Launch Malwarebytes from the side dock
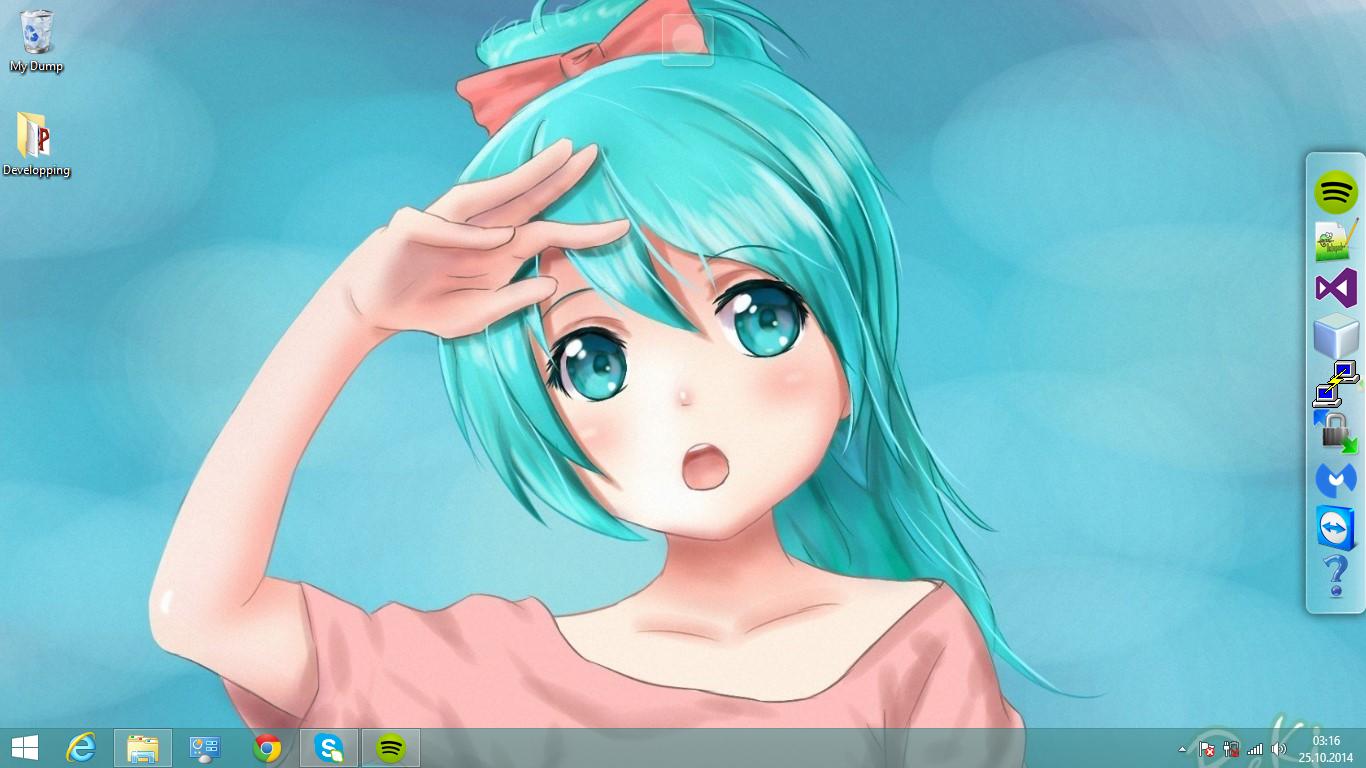 click(x=1336, y=480)
